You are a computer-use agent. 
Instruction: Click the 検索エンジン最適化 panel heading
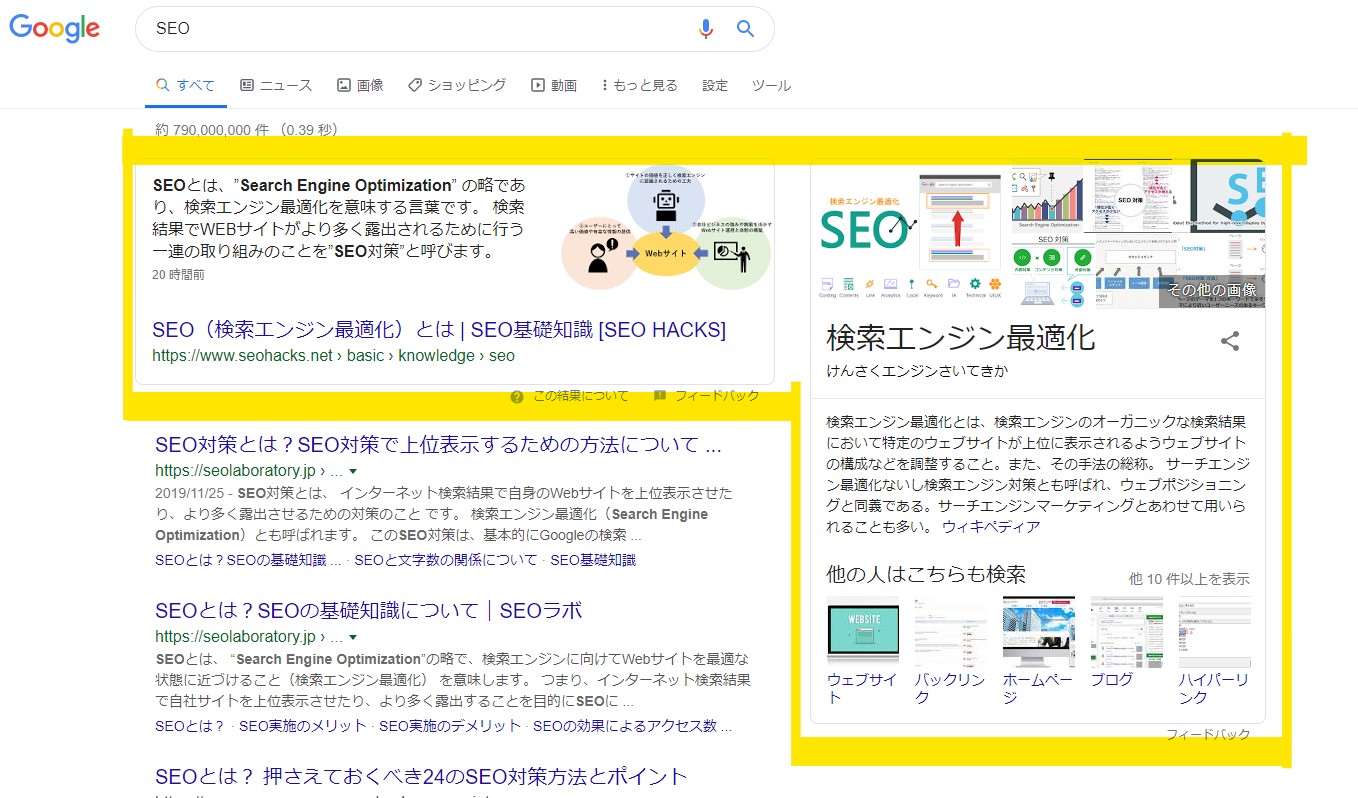(961, 338)
